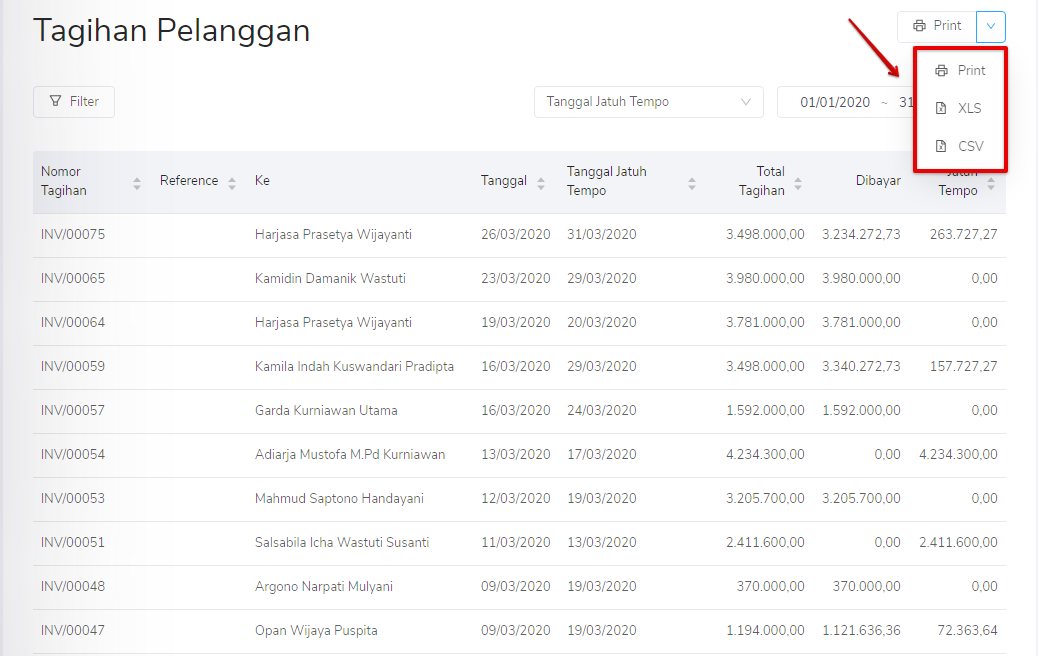Click the funnel icon on the Filter button
The height and width of the screenshot is (656, 1038).
pyautogui.click(x=54, y=101)
